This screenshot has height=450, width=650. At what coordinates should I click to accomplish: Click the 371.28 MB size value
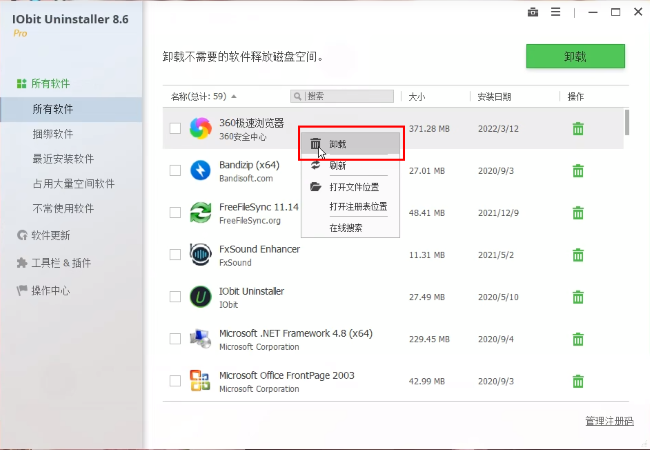(429, 129)
